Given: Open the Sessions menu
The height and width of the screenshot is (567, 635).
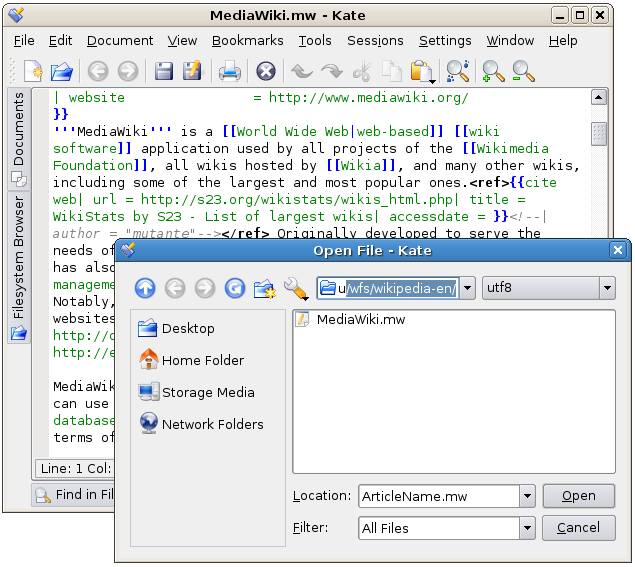Looking at the screenshot, I should coord(375,40).
